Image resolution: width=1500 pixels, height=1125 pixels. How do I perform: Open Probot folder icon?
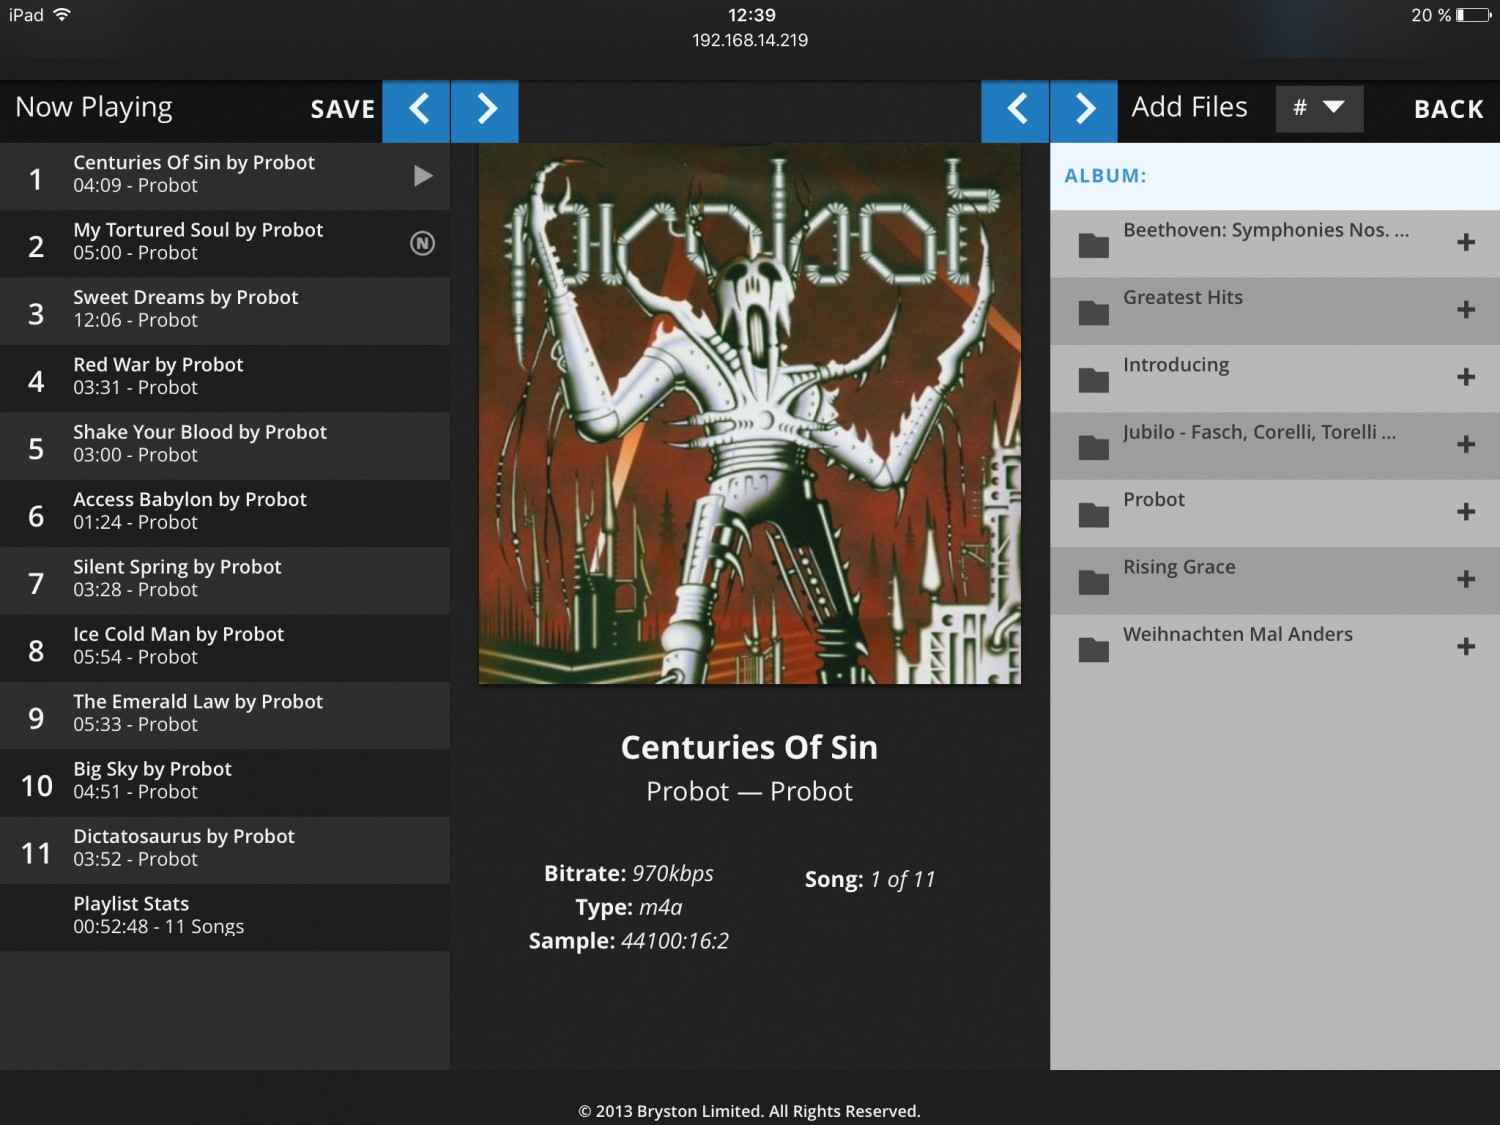[x=1094, y=515]
